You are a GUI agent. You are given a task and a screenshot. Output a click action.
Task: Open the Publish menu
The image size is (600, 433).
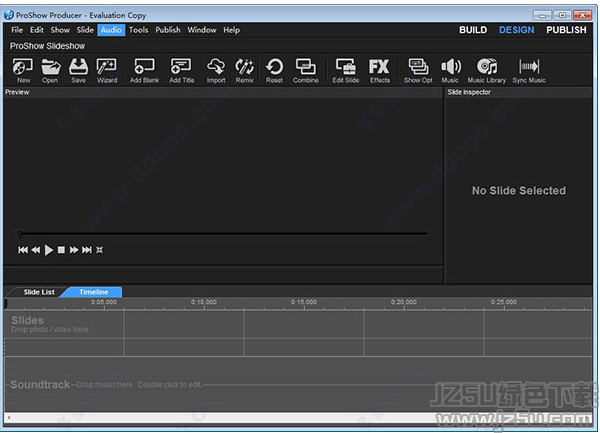(x=168, y=30)
